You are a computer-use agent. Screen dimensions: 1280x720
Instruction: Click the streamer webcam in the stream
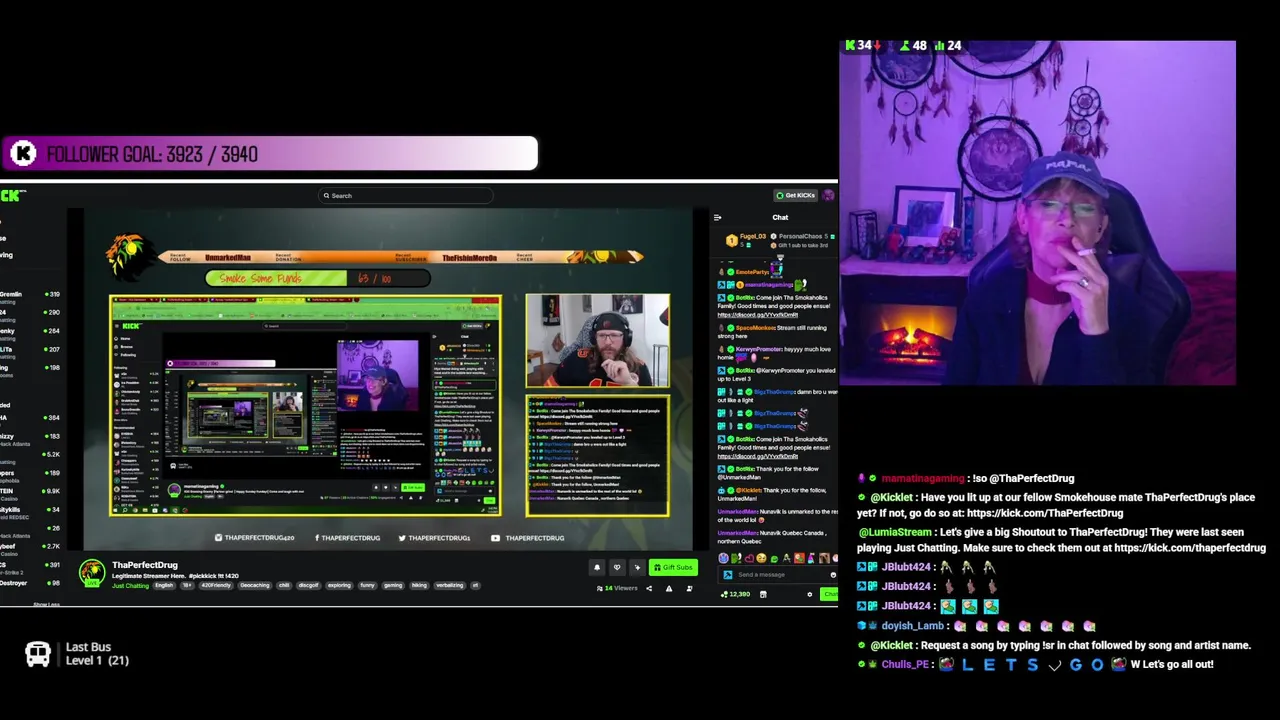(x=598, y=340)
